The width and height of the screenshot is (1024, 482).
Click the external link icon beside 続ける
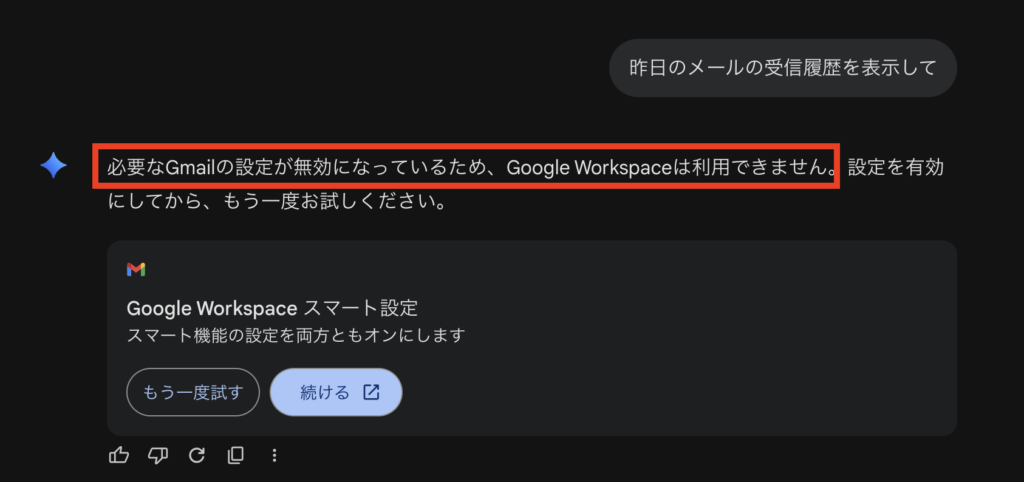pos(371,392)
